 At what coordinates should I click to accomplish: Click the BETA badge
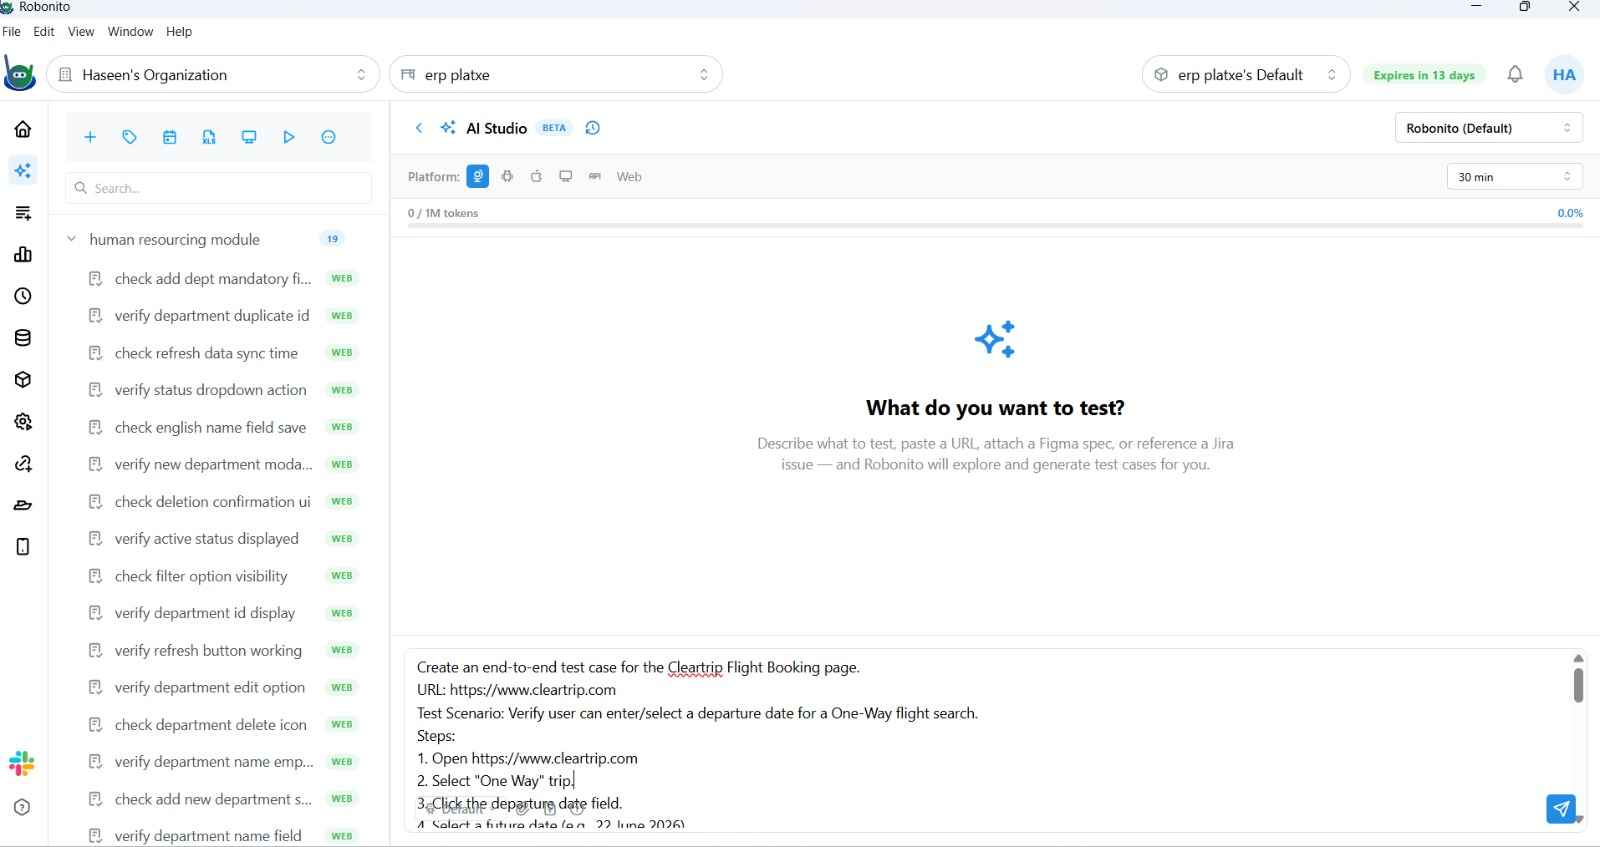click(x=554, y=128)
